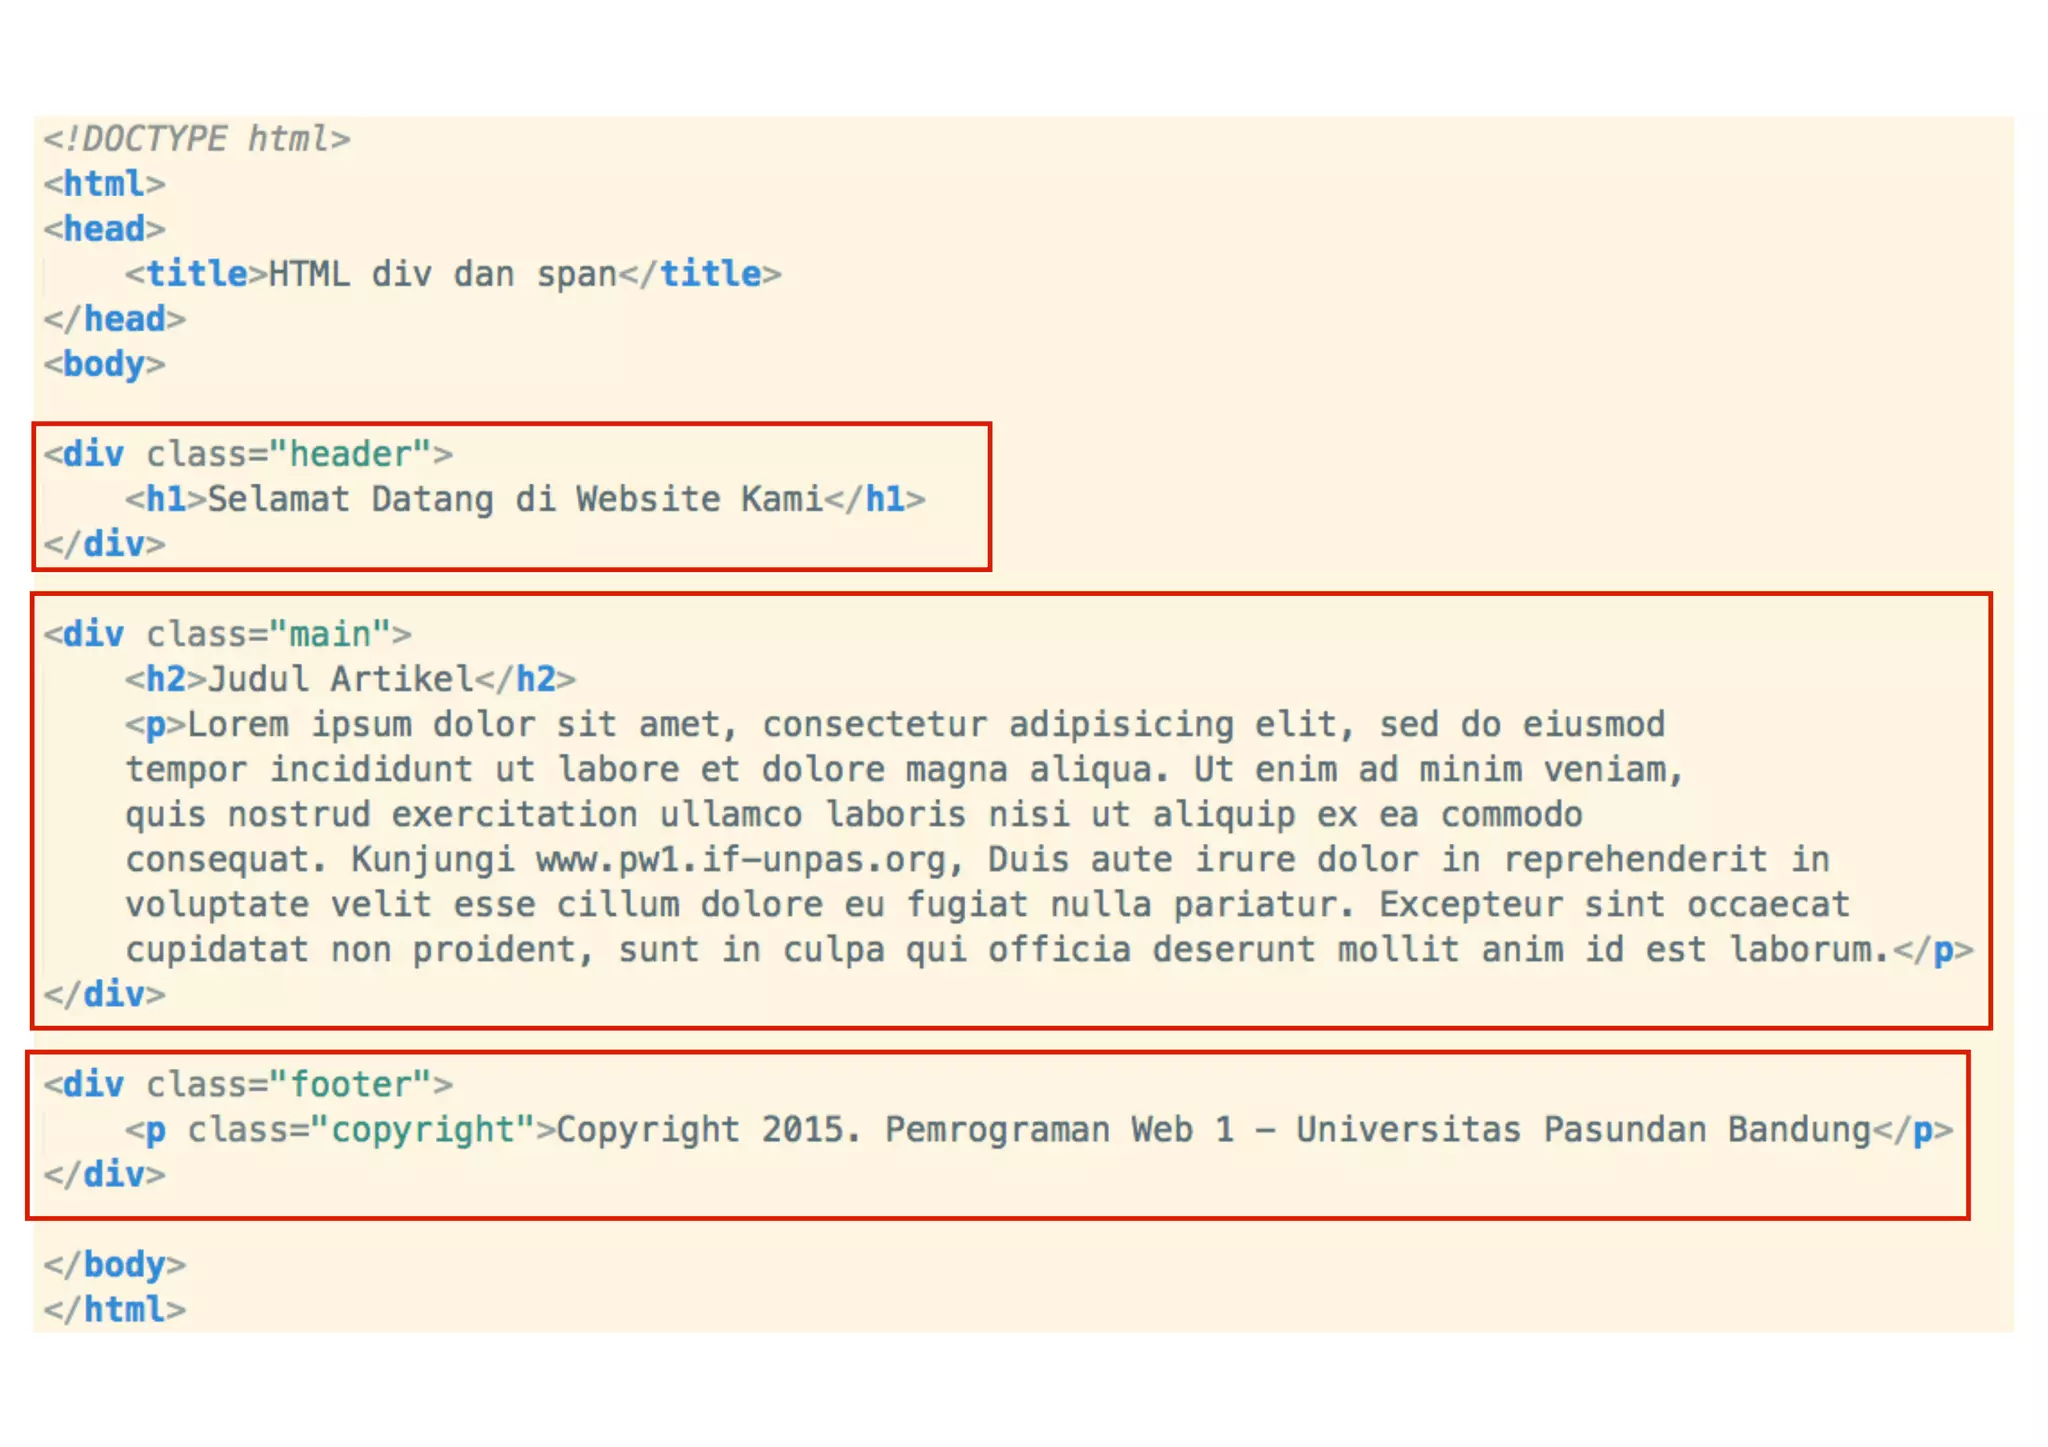Click the opening body tag
Screen dimensions: 2048x1447
pos(104,364)
